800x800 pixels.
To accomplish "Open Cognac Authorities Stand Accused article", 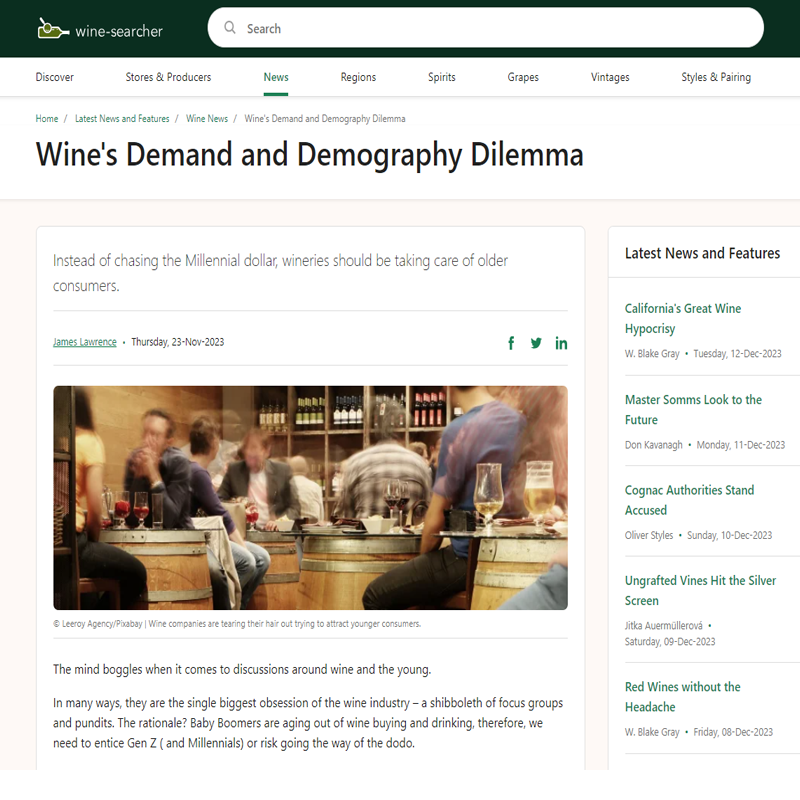I will (689, 500).
